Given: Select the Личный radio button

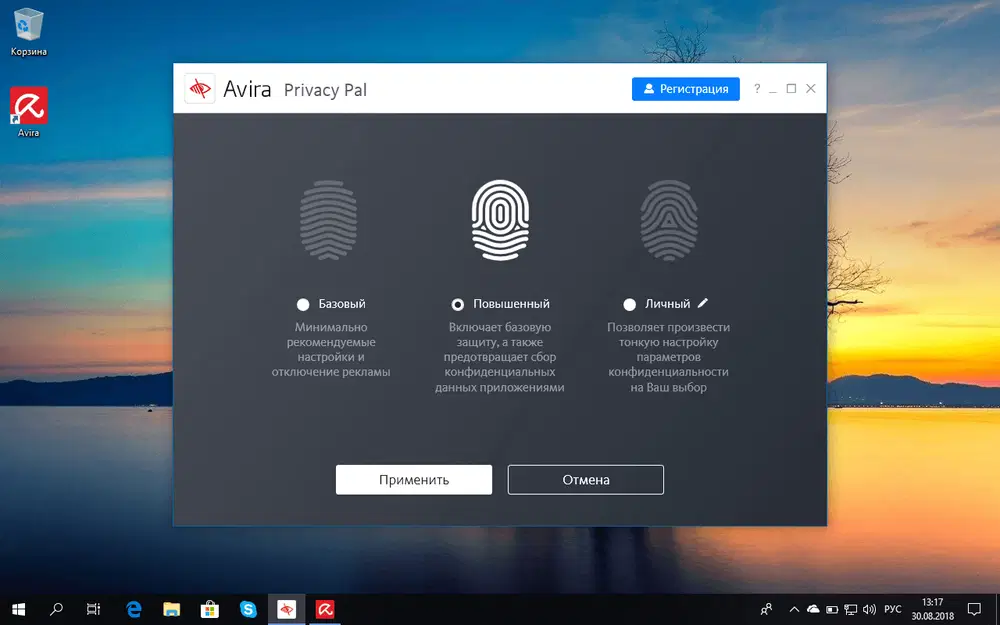Looking at the screenshot, I should (629, 303).
